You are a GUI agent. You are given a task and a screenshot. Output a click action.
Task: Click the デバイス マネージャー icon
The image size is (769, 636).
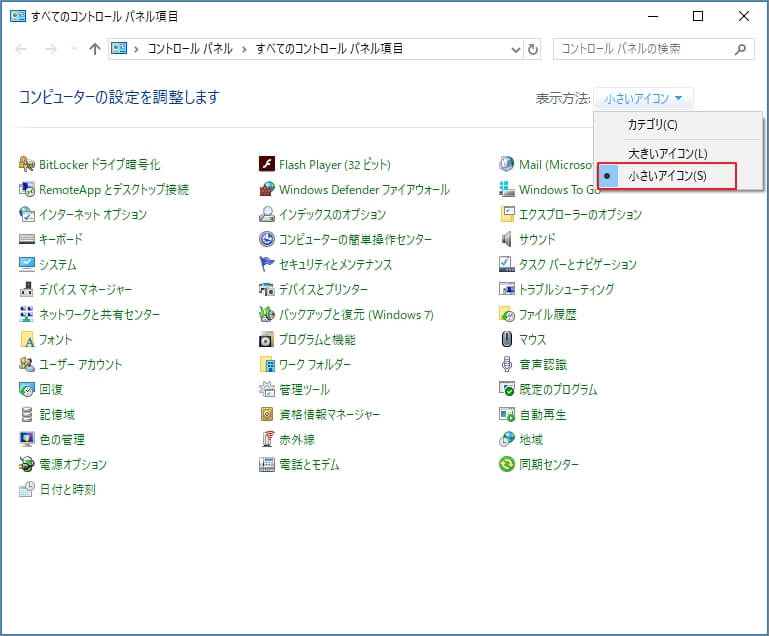click(x=26, y=289)
